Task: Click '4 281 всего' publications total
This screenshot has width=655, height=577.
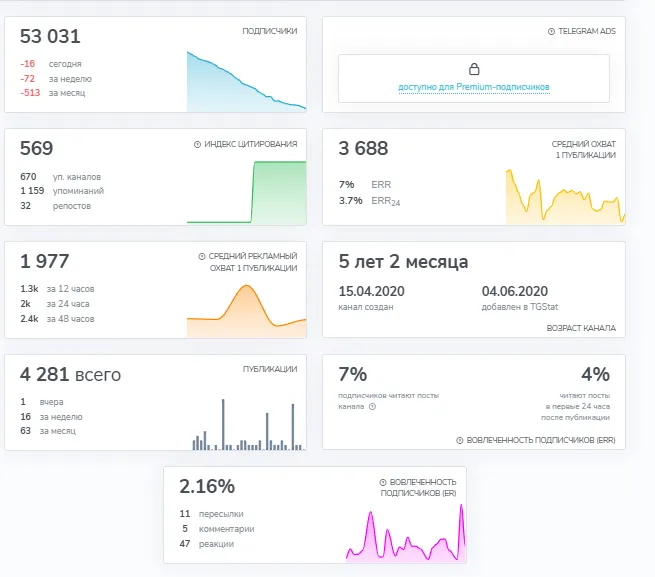Action: 70,374
